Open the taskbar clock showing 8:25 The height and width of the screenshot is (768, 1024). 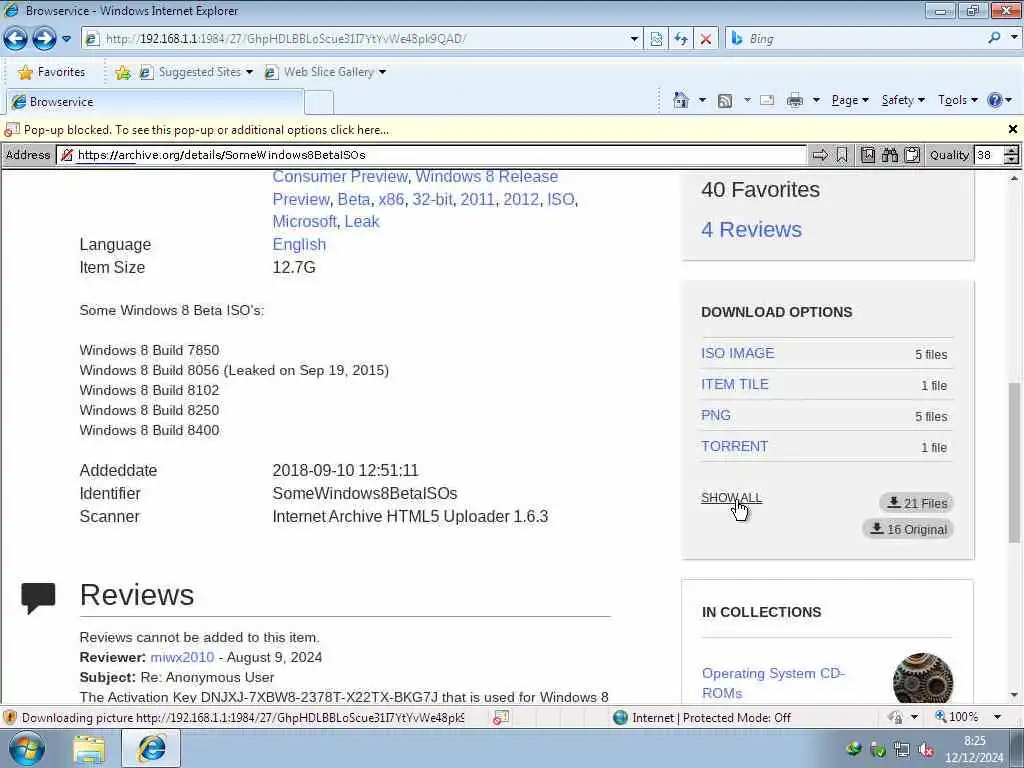coord(974,749)
